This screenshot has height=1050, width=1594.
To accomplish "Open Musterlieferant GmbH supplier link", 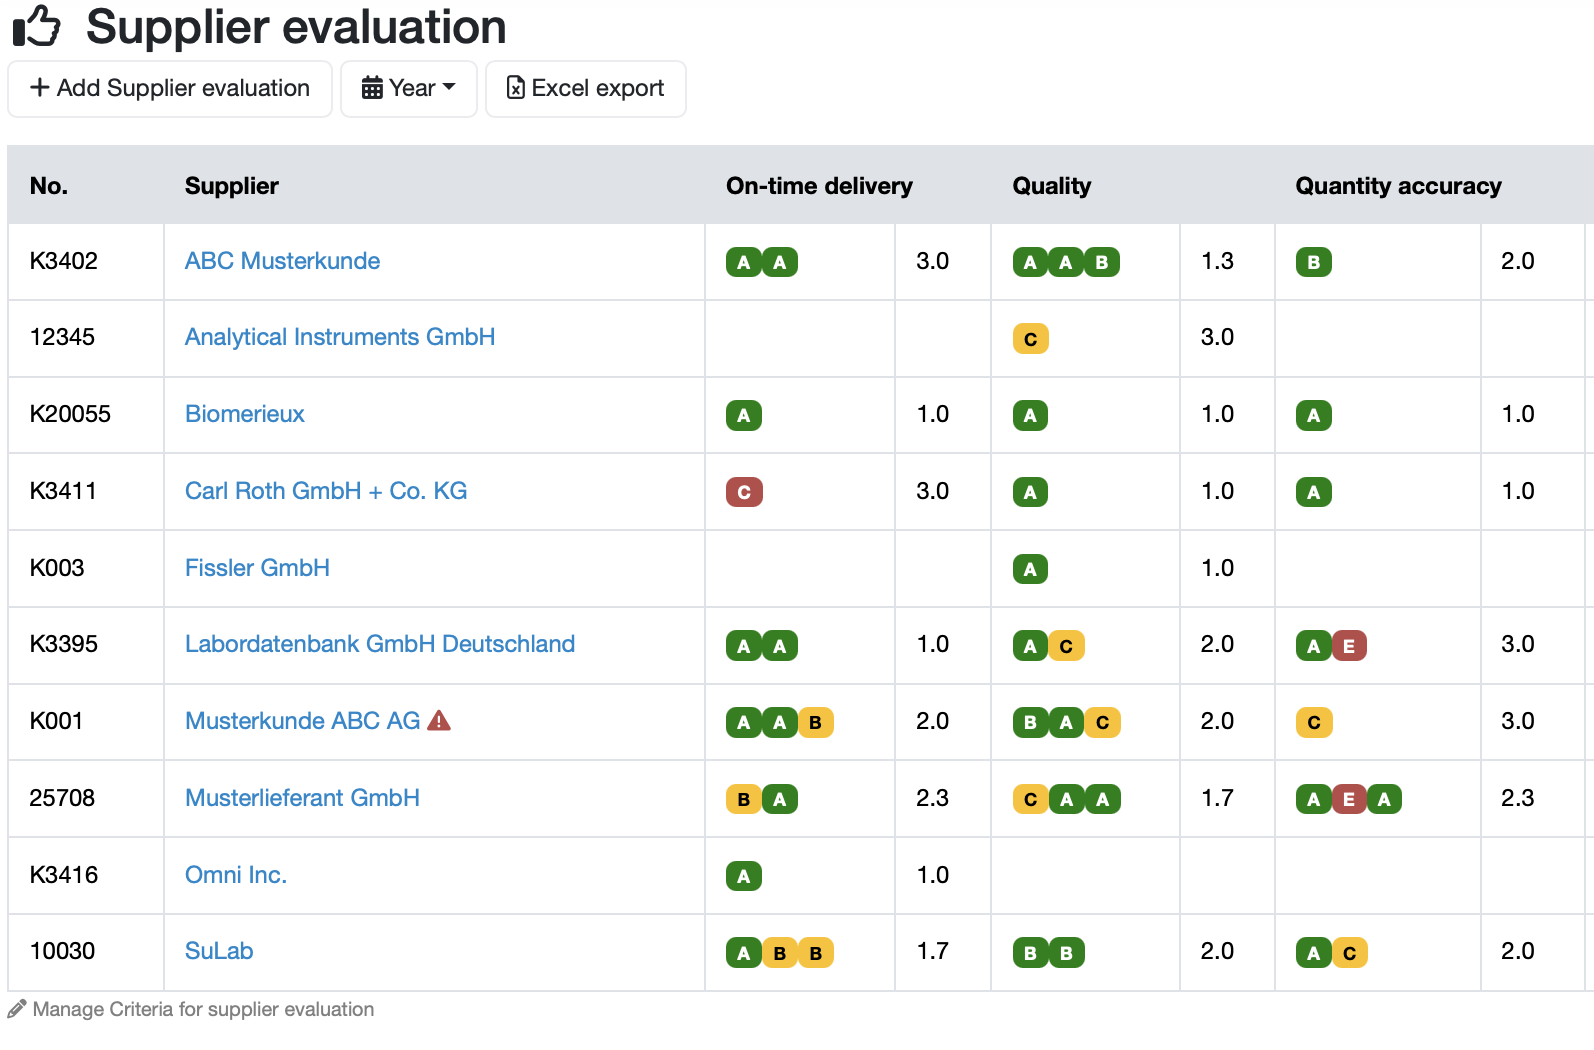I will pyautogui.click(x=302, y=798).
